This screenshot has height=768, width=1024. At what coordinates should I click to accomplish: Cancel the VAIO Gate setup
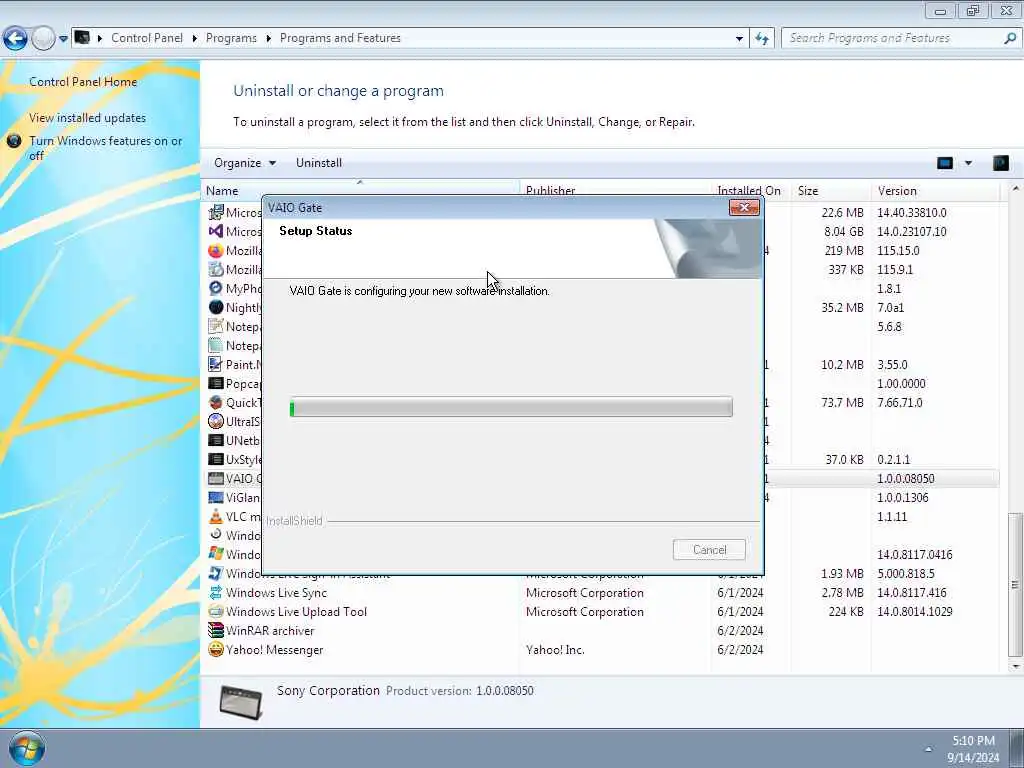(x=709, y=550)
